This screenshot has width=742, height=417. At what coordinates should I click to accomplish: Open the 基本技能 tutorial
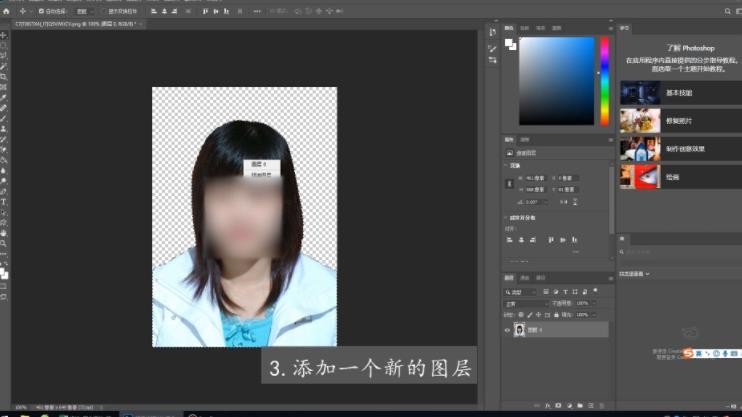tap(680, 93)
